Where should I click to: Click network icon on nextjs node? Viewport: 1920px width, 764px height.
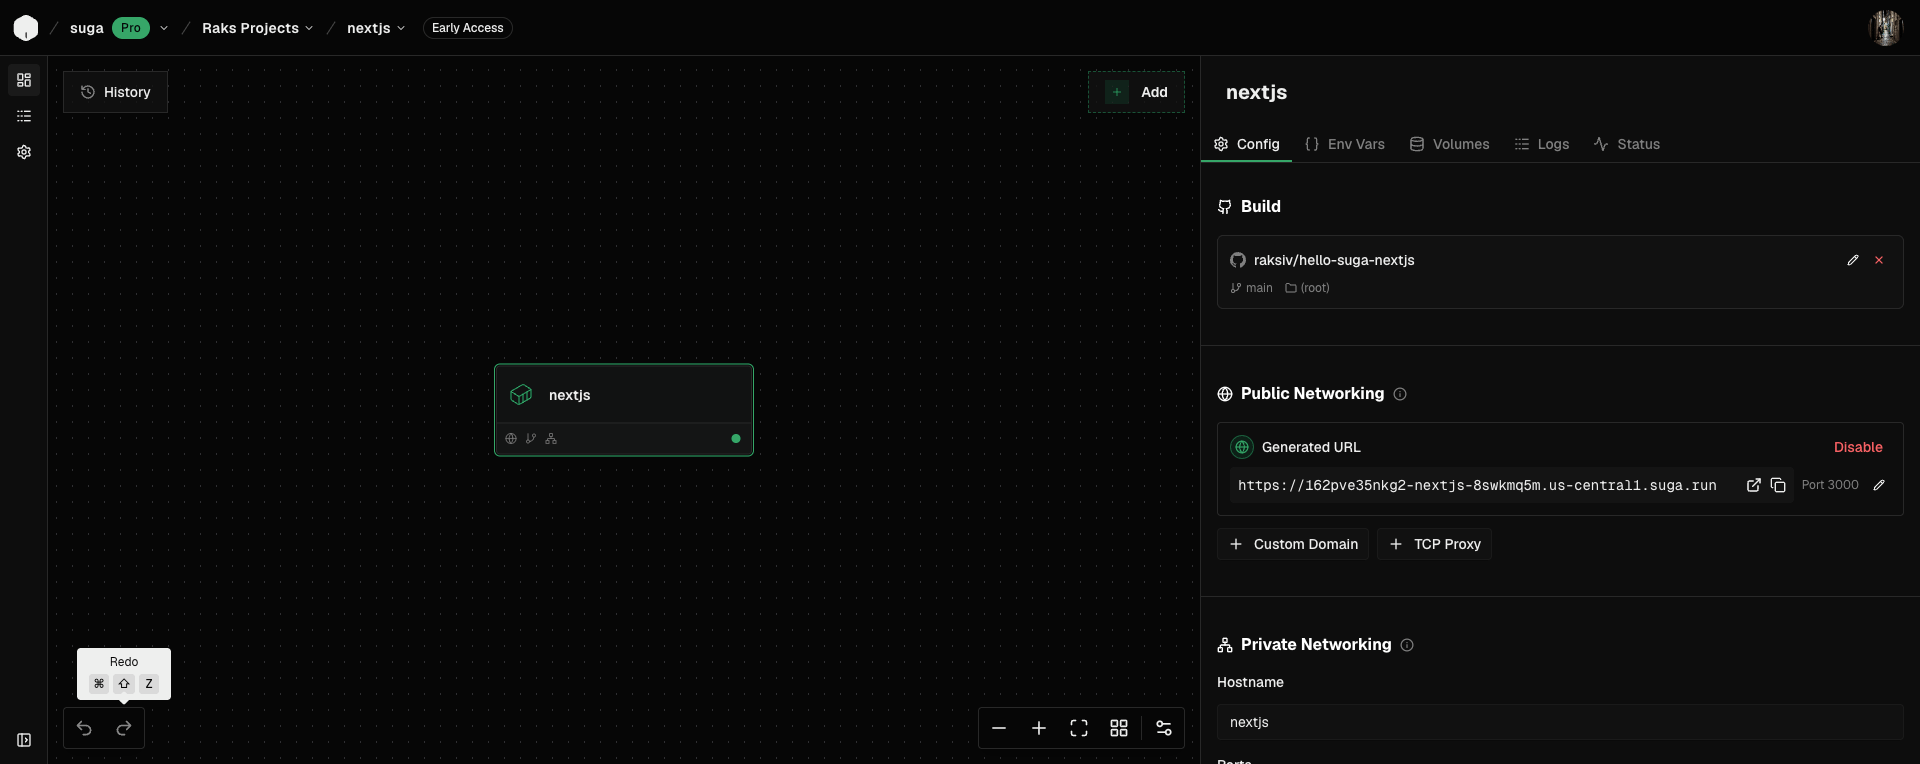[x=551, y=439]
